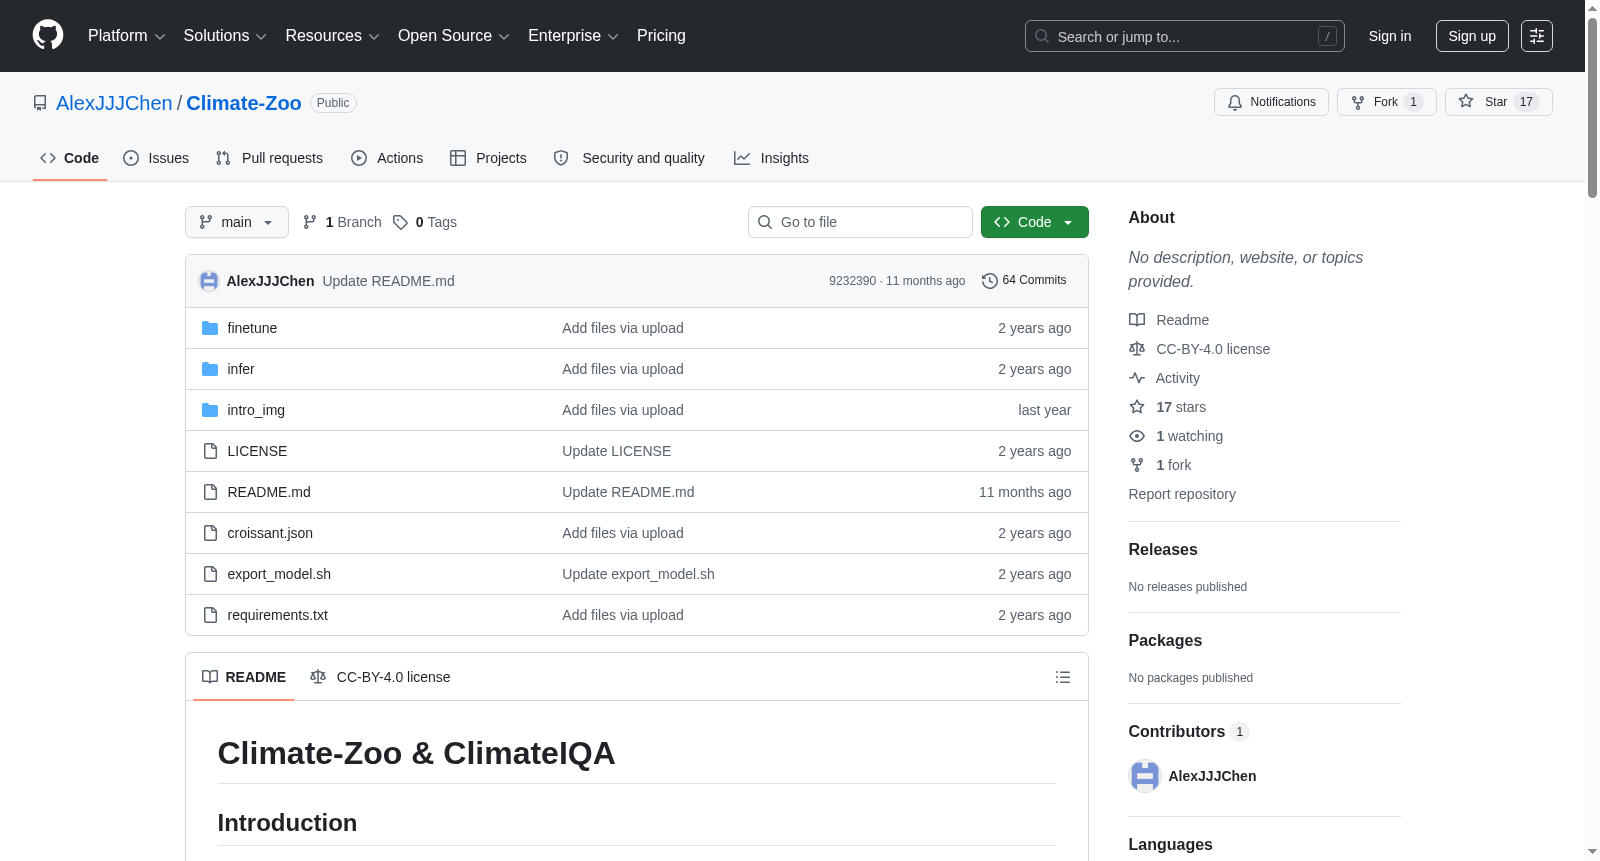Click the outline list icon in README header
This screenshot has width=1600, height=861.
[1063, 677]
